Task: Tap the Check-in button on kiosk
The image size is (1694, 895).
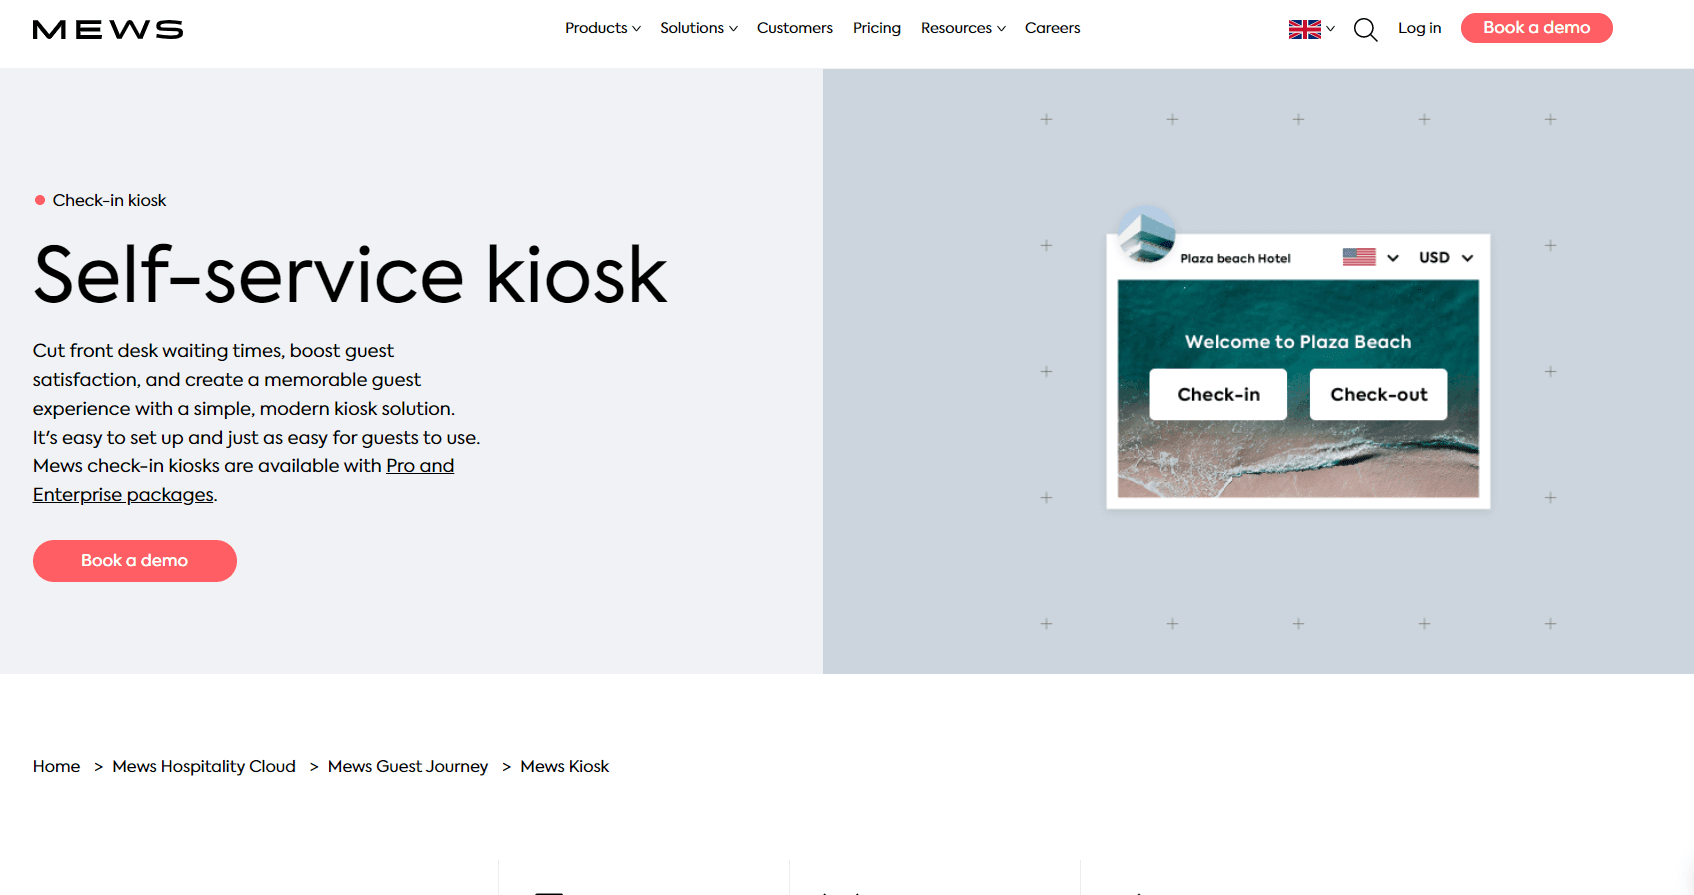Action: [1218, 394]
